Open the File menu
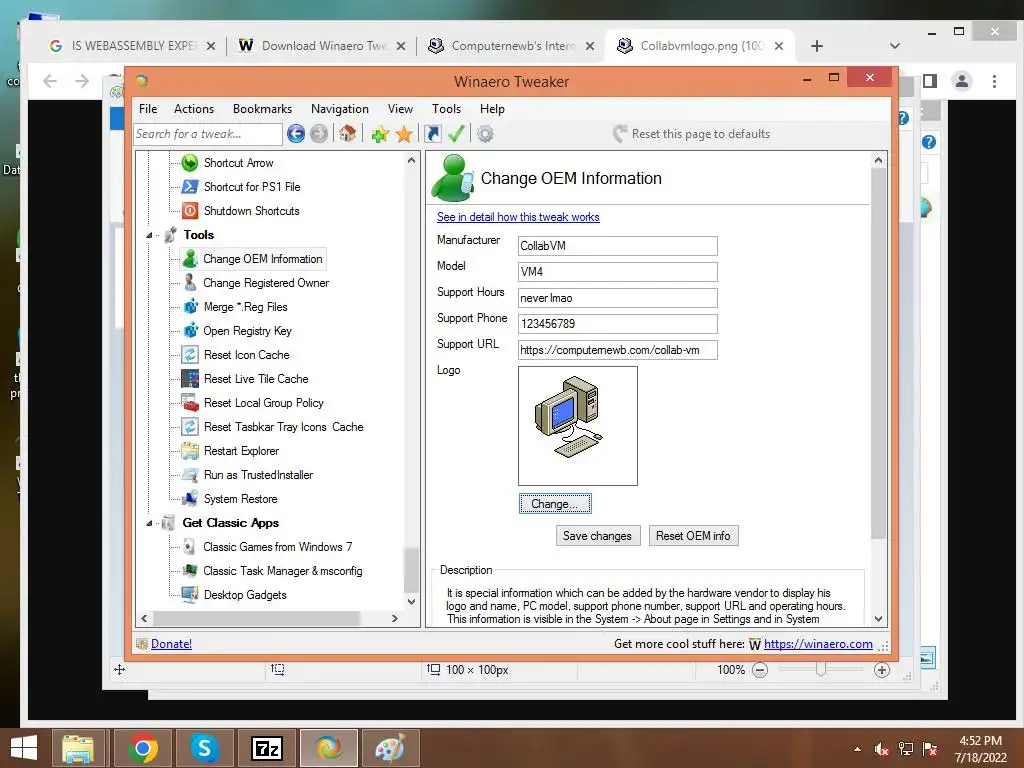Image resolution: width=1024 pixels, height=768 pixels. click(148, 109)
